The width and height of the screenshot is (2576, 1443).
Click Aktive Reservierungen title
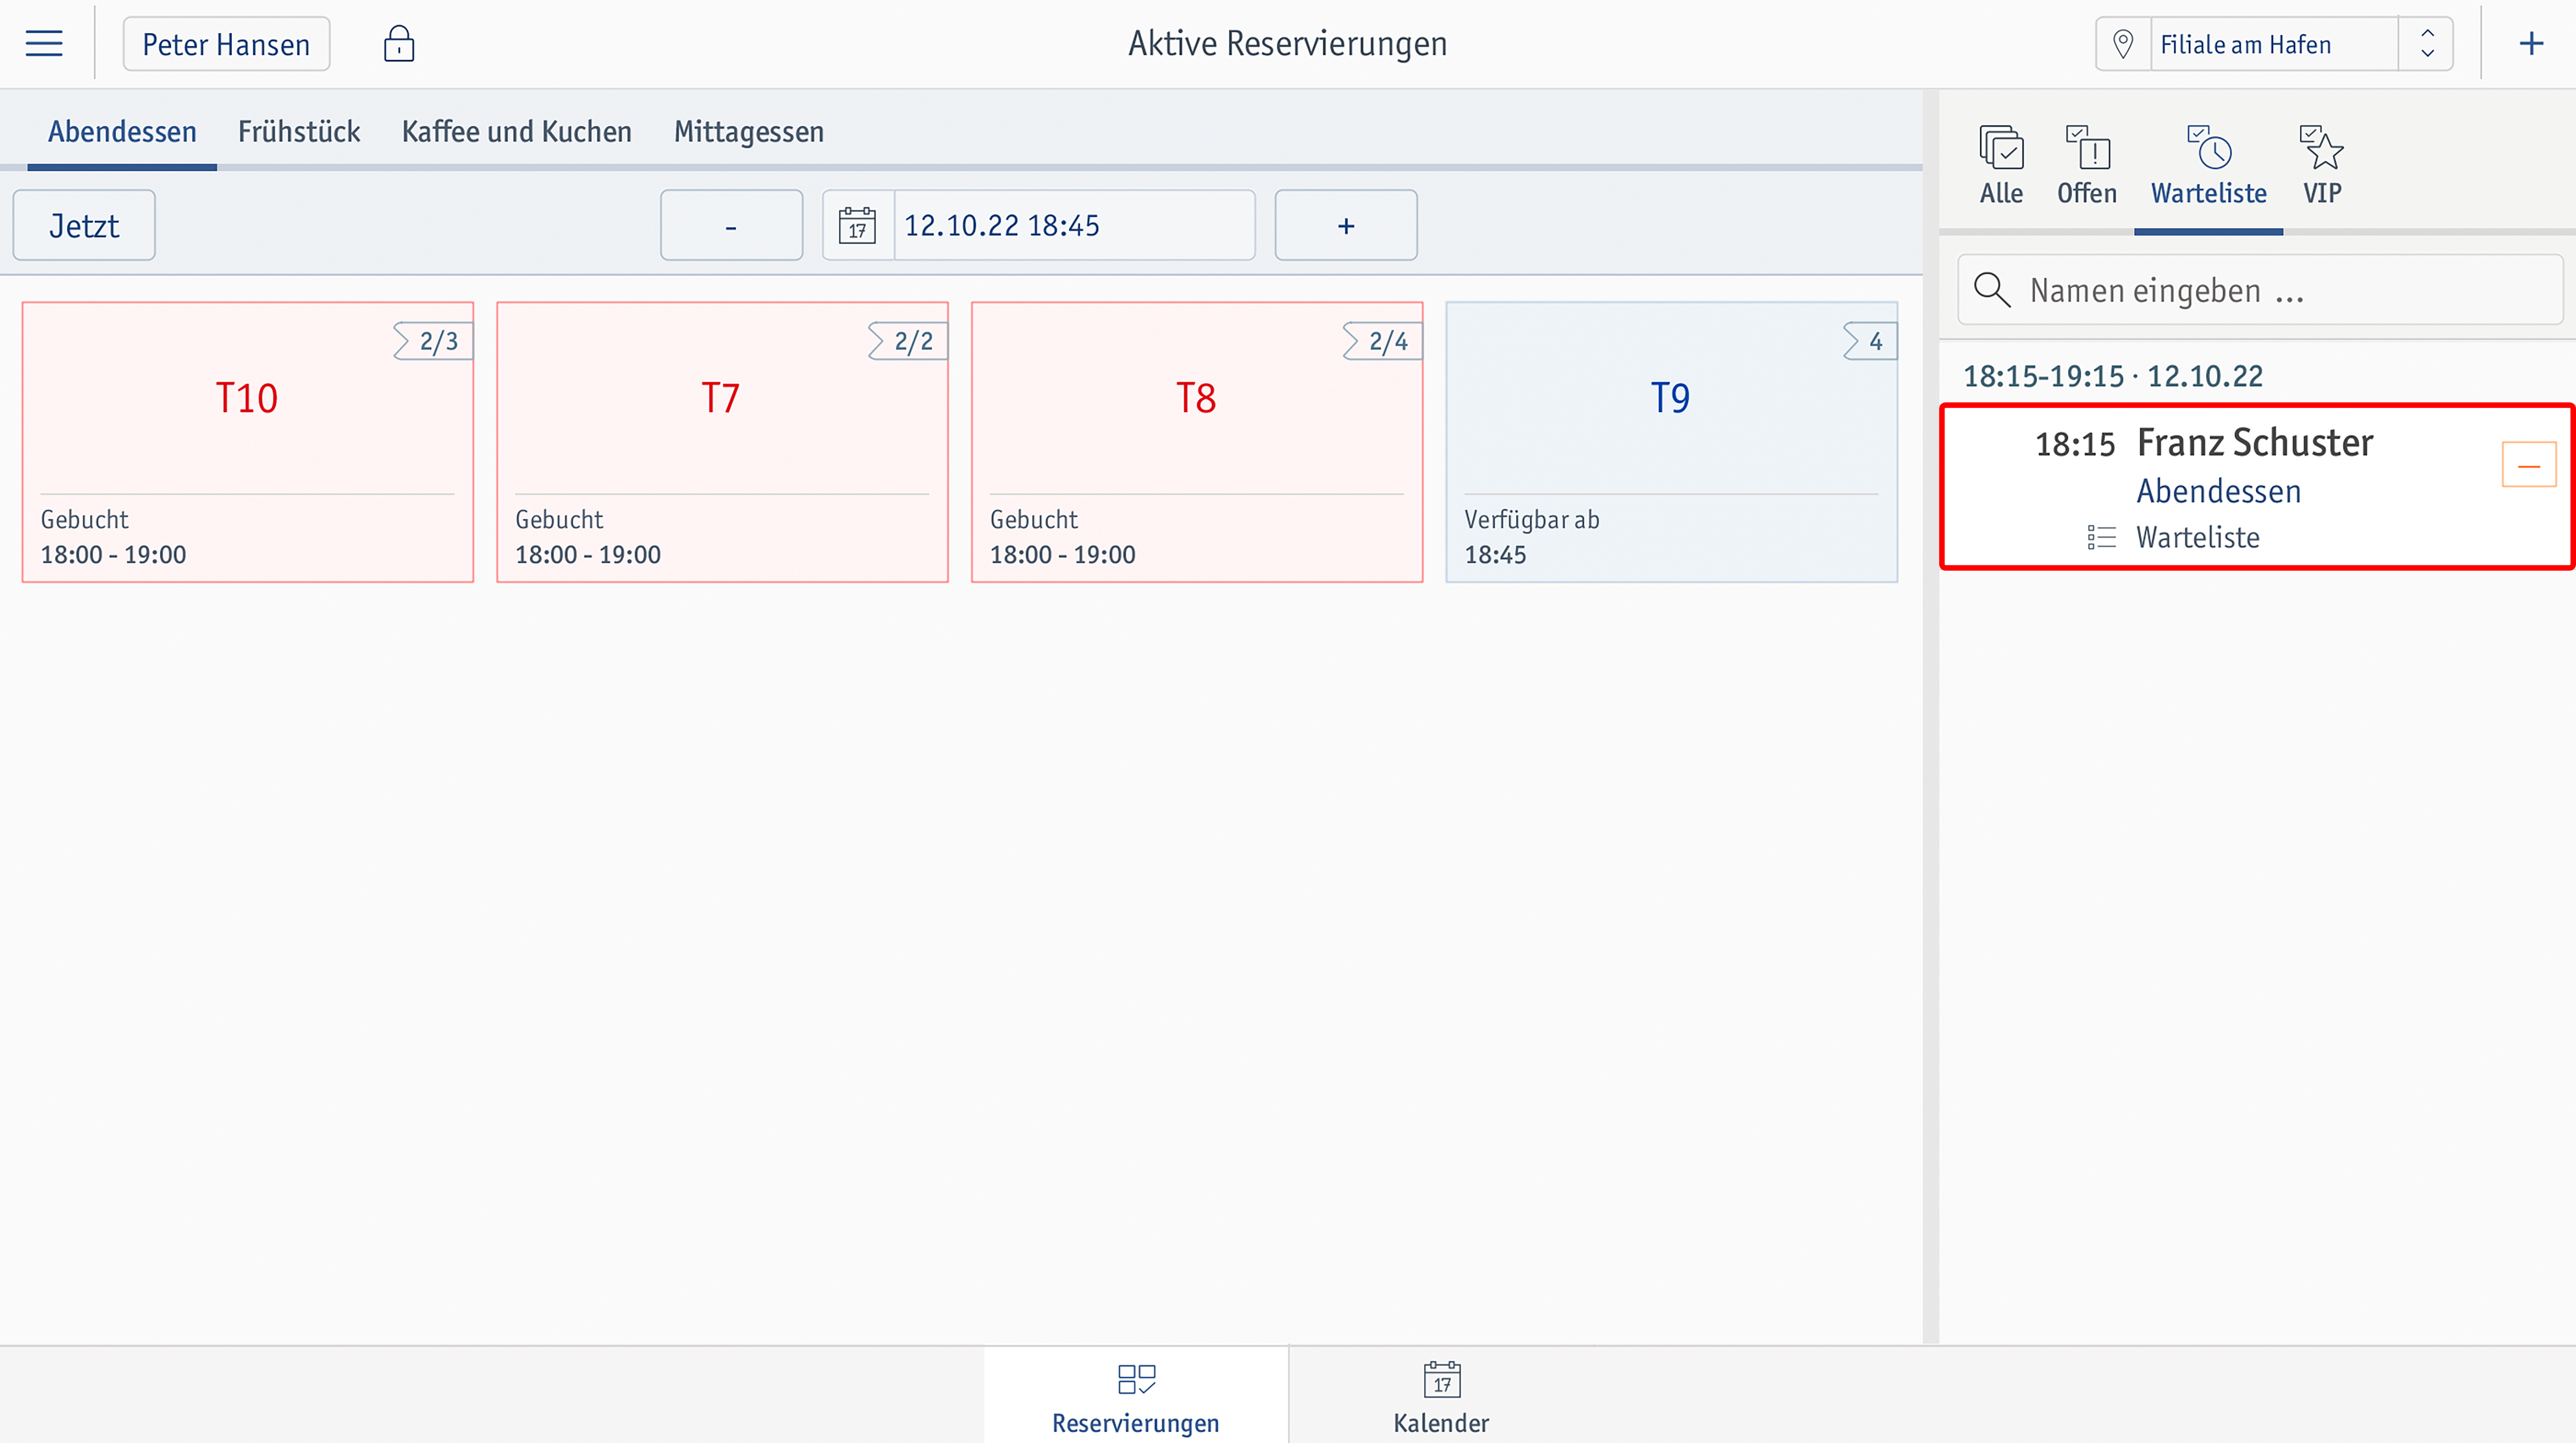click(1288, 44)
